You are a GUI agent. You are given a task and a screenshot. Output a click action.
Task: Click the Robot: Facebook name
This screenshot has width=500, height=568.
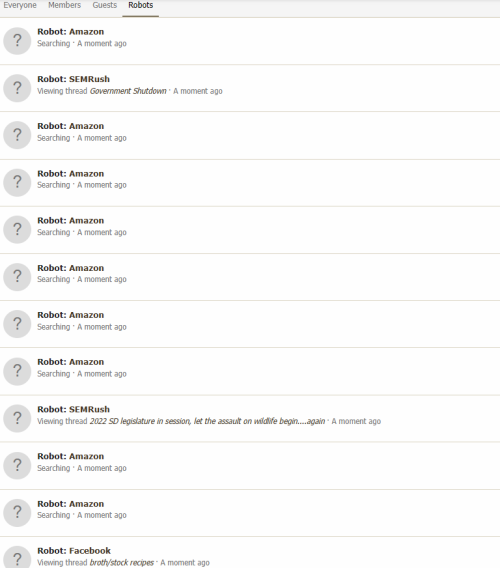74,551
